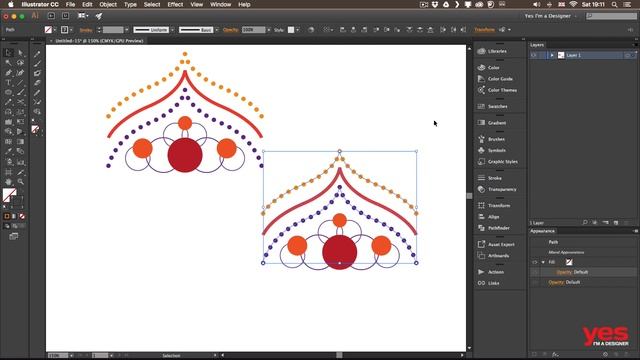
Task: Open the Effect menu
Action: coord(175,4)
